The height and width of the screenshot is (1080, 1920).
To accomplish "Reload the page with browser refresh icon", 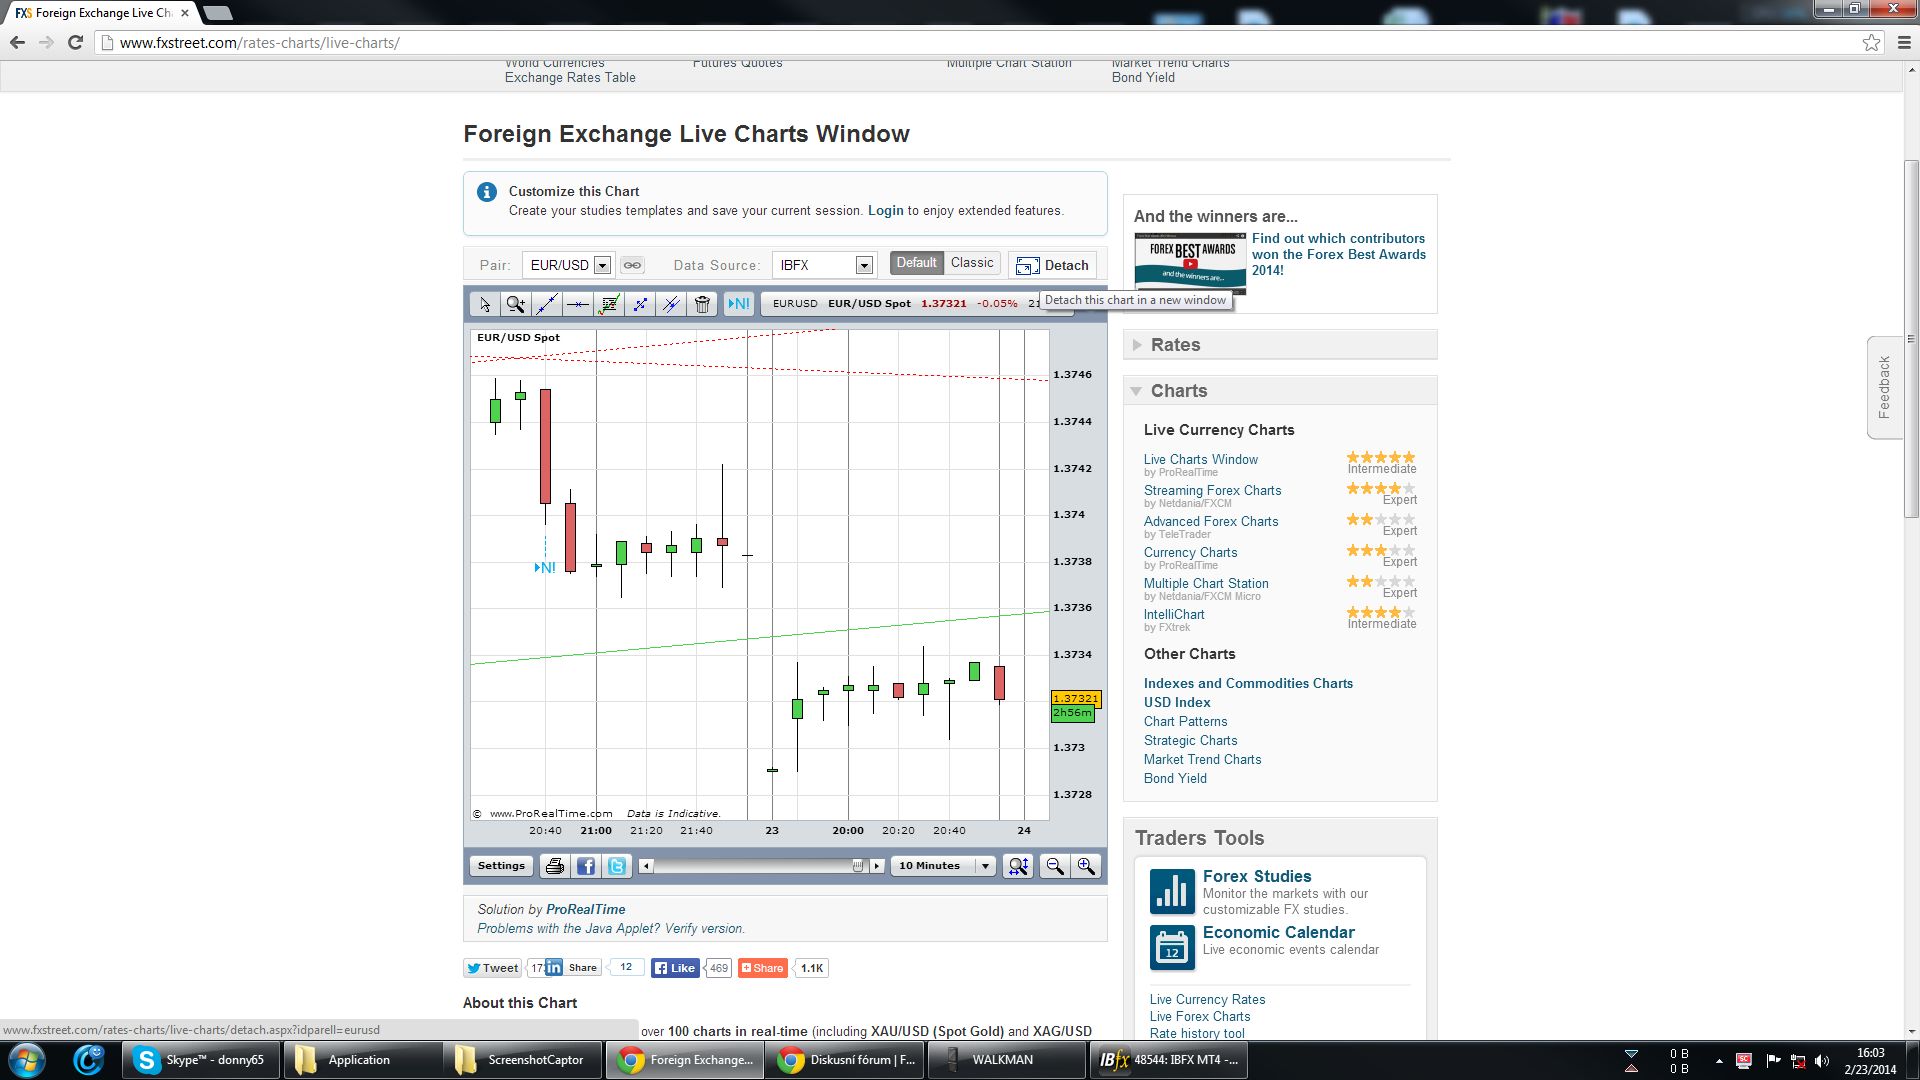I will 75,43.
